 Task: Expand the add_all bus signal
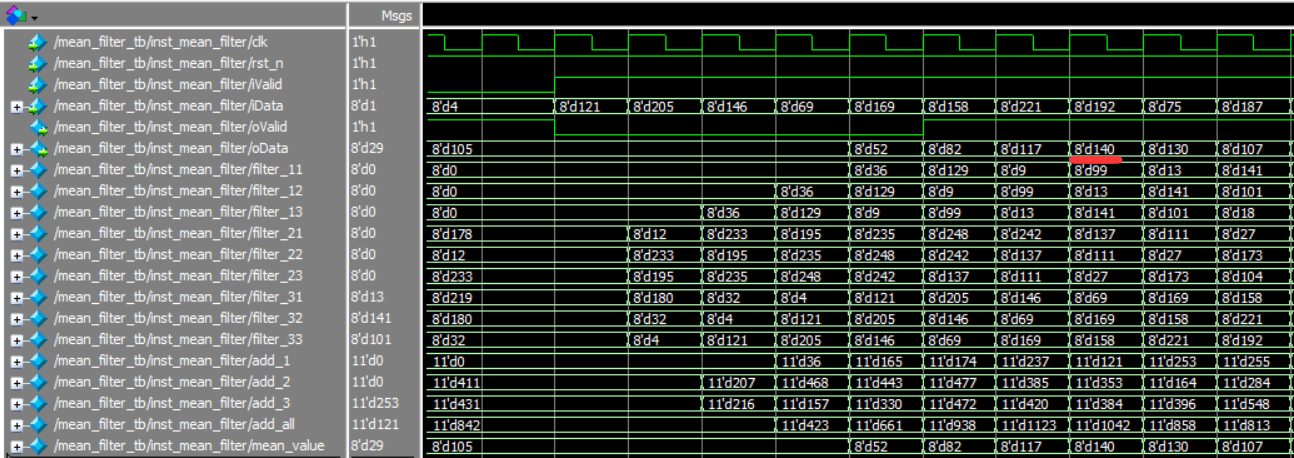click(x=16, y=424)
